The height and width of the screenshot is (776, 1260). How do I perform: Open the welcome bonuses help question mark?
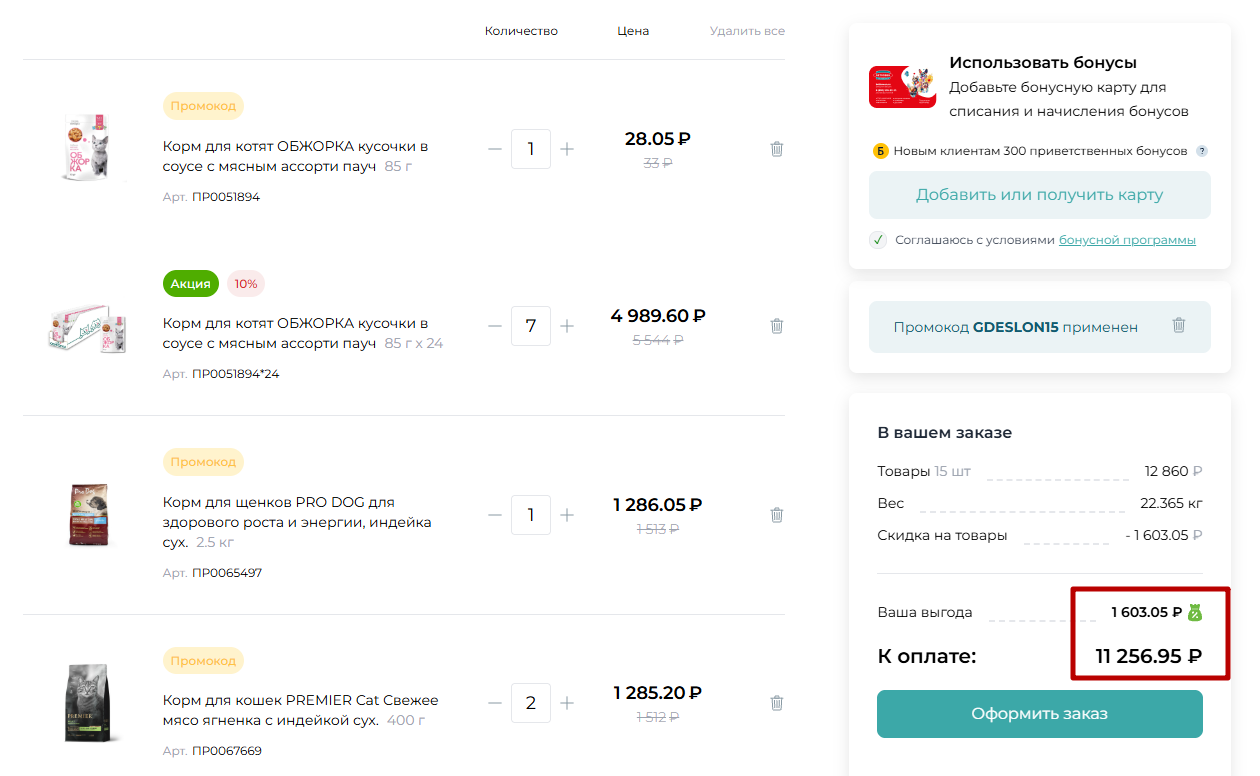1202,151
